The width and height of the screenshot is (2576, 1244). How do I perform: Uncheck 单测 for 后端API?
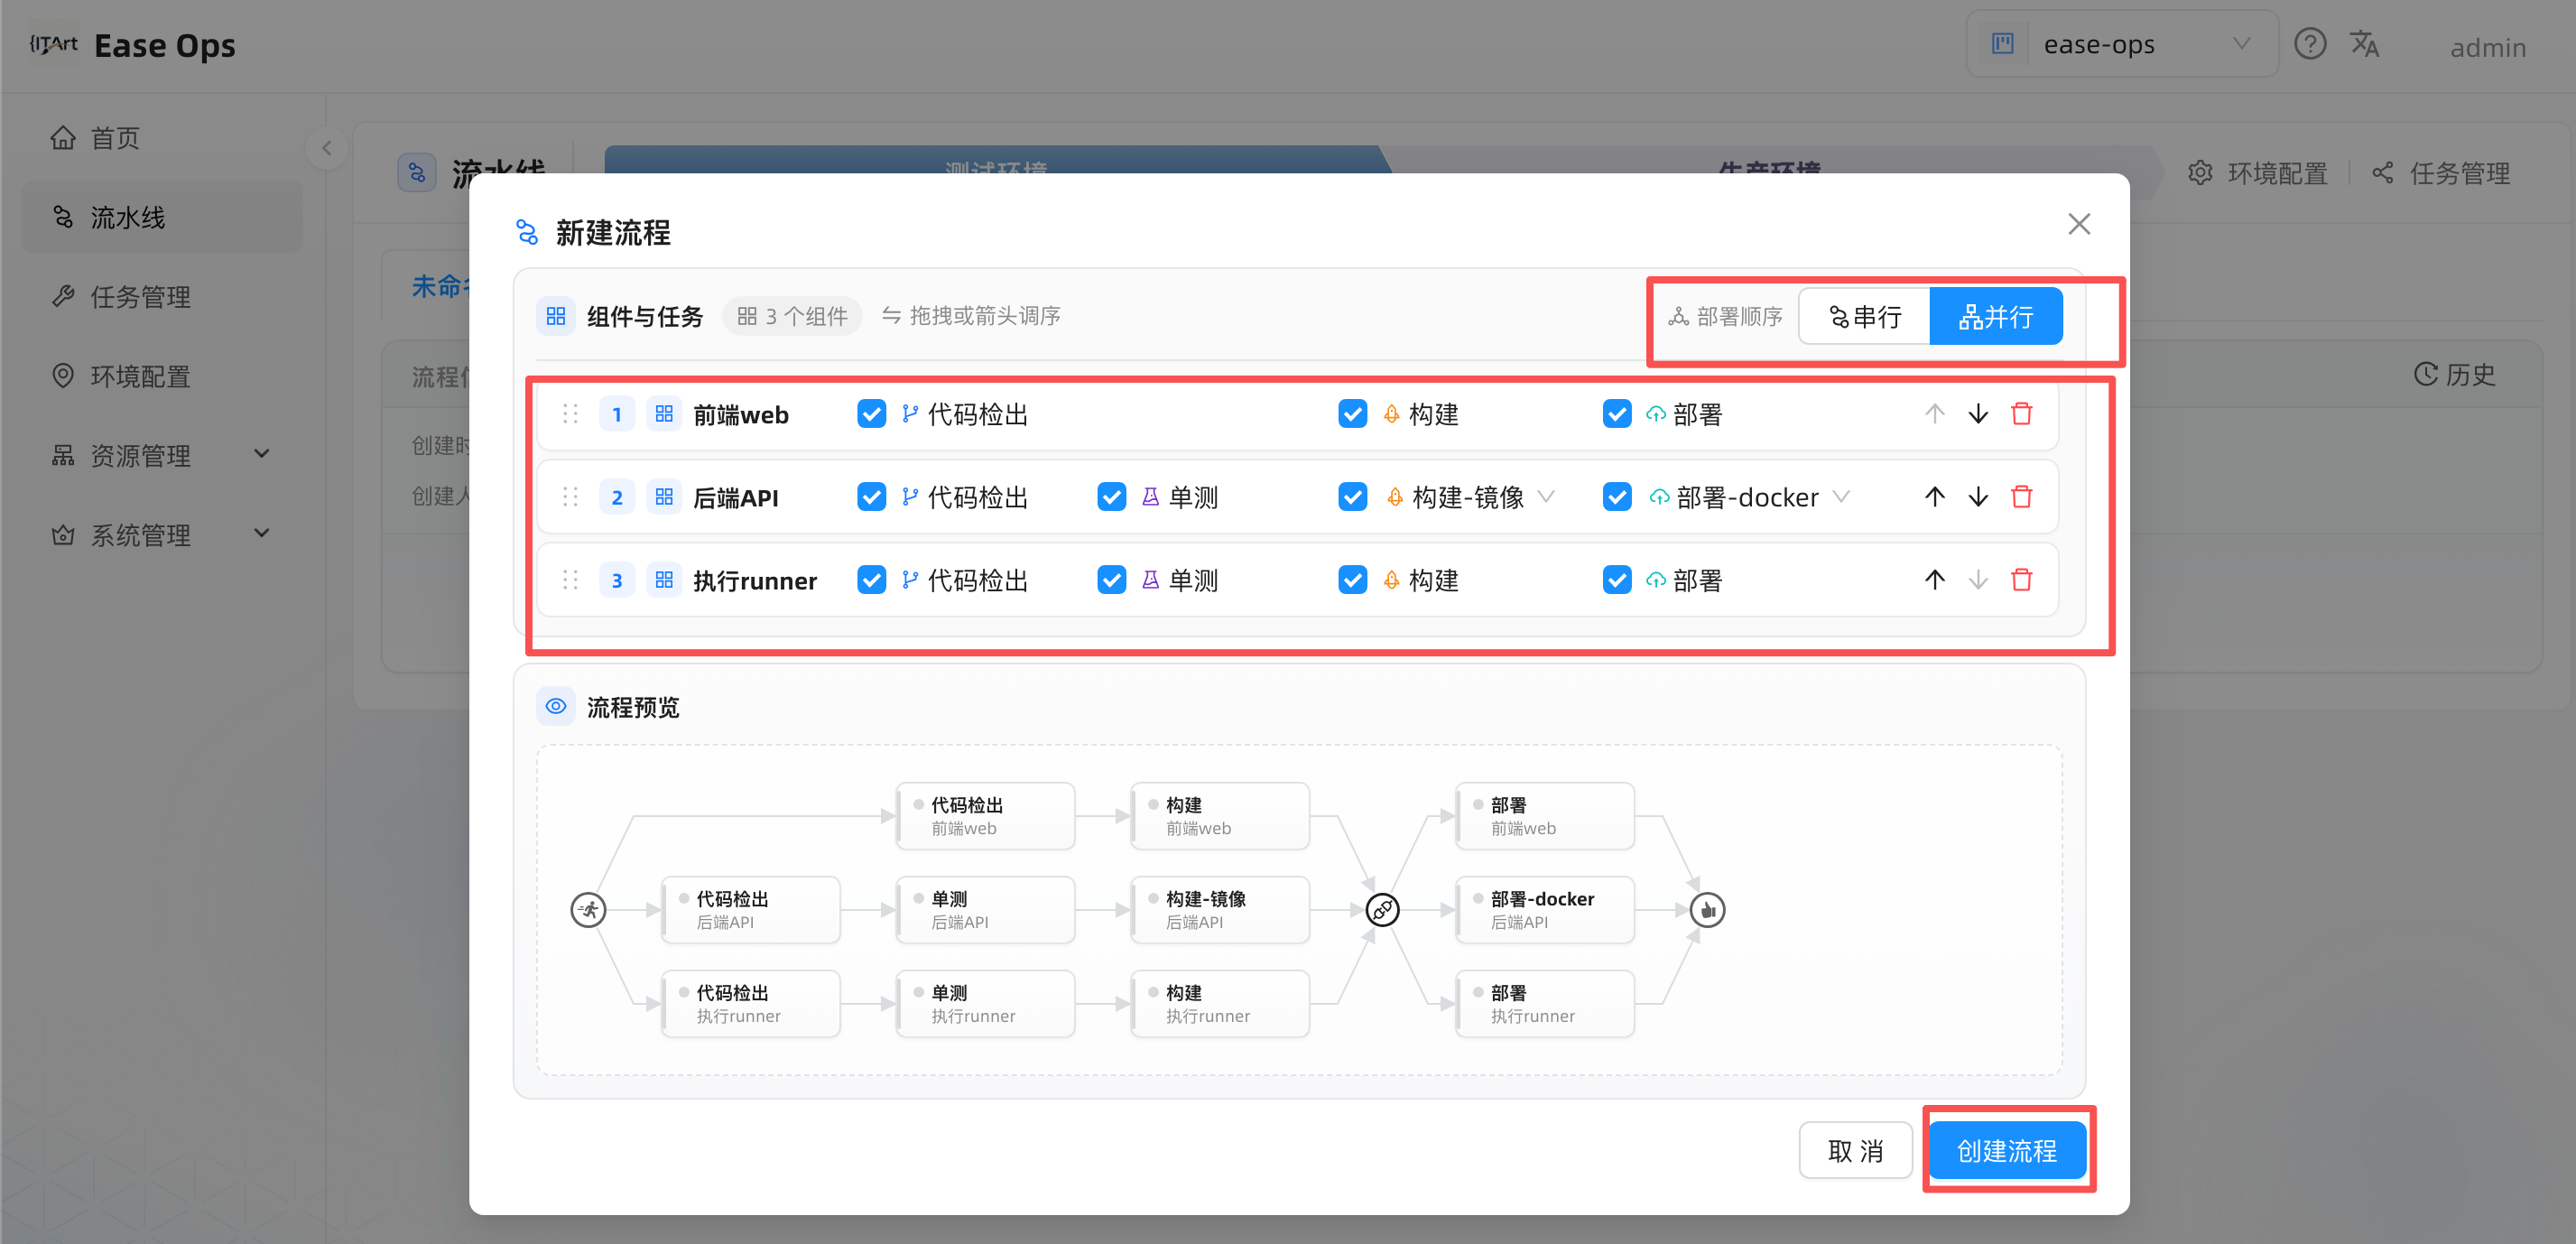tap(1111, 497)
